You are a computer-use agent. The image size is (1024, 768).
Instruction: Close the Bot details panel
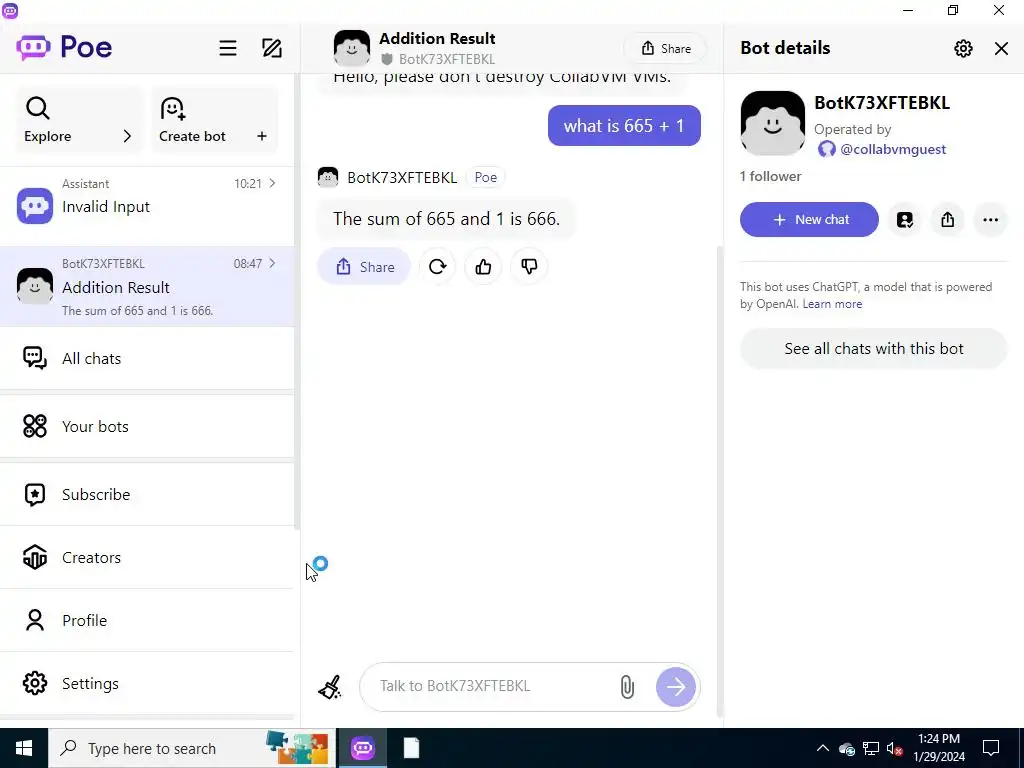[x=1001, y=48]
